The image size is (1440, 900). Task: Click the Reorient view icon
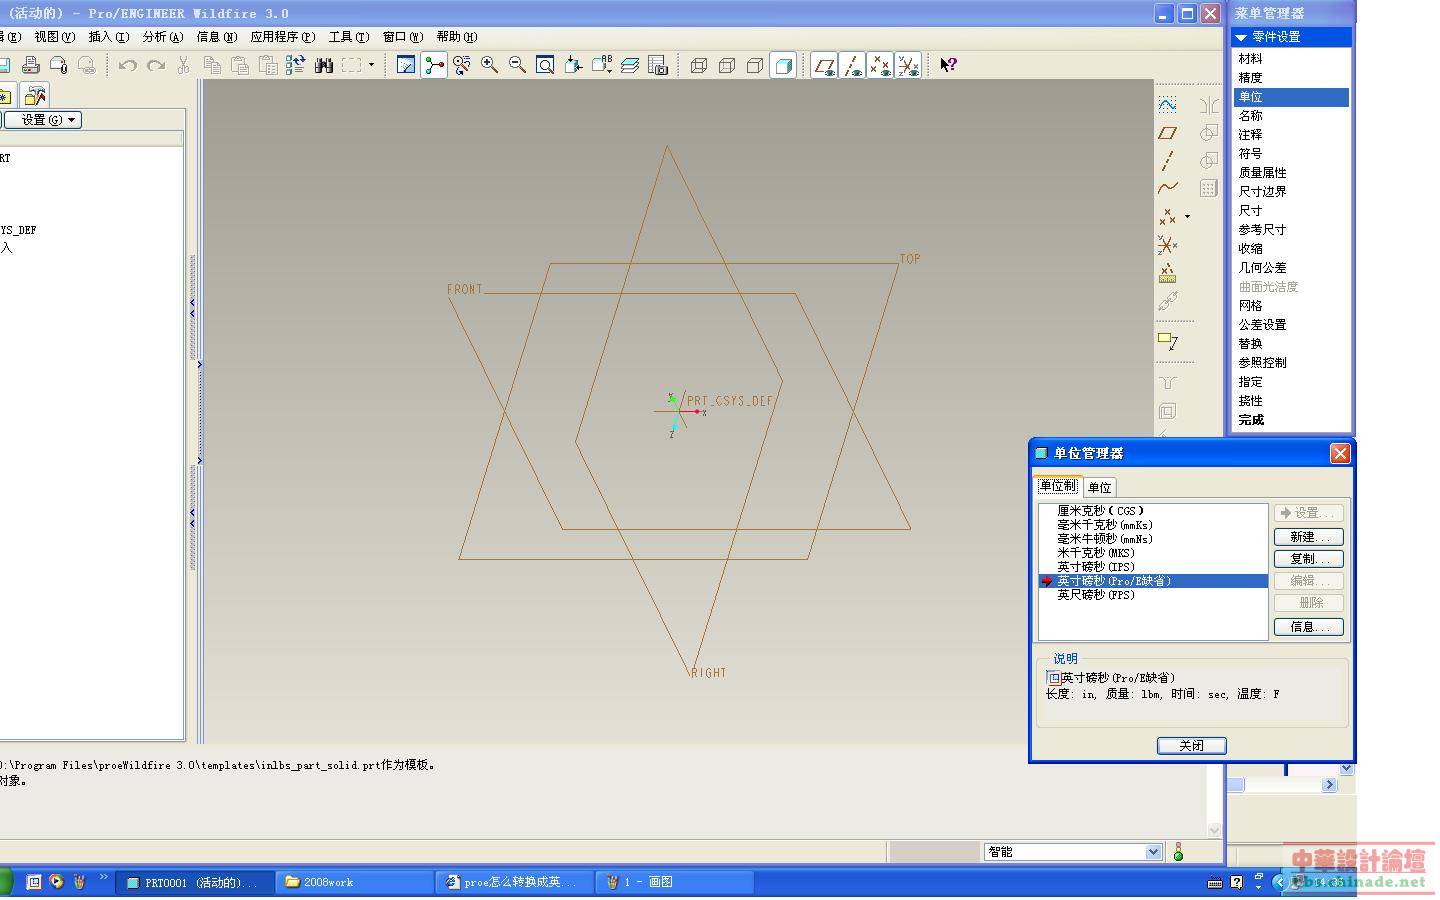point(573,65)
